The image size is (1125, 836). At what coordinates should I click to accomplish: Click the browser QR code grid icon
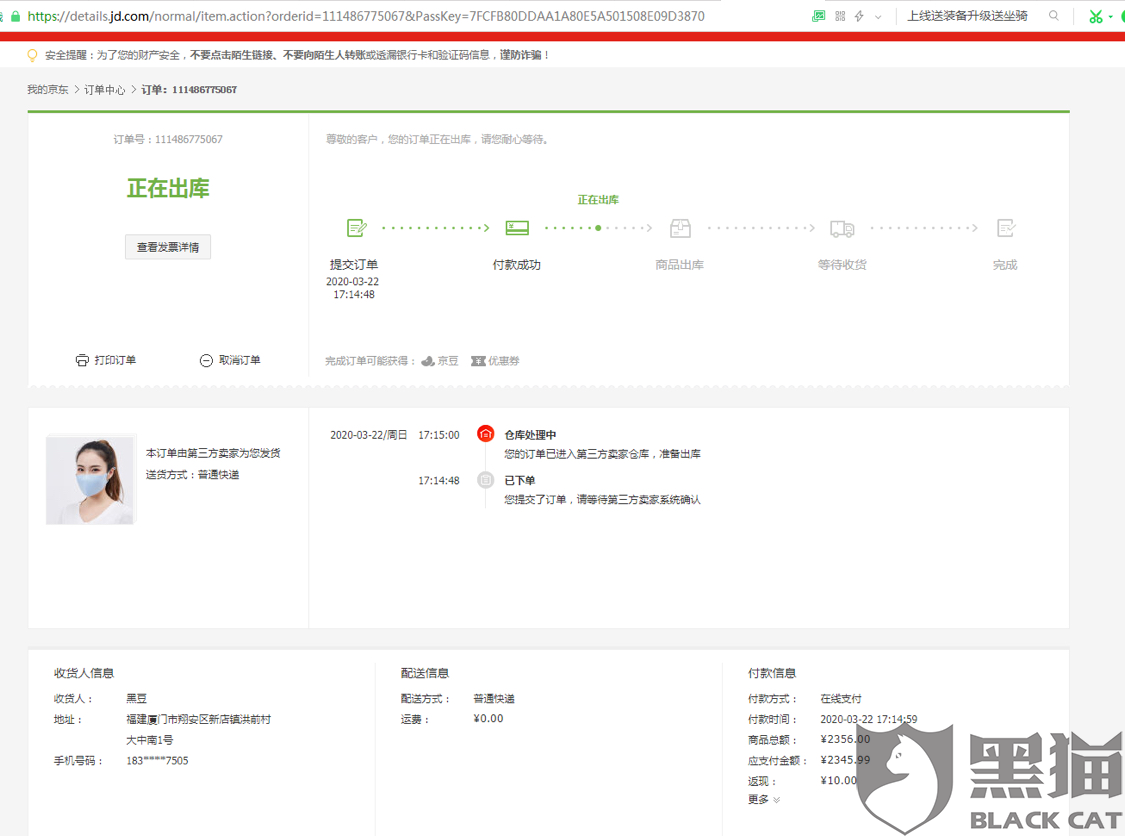coord(839,16)
